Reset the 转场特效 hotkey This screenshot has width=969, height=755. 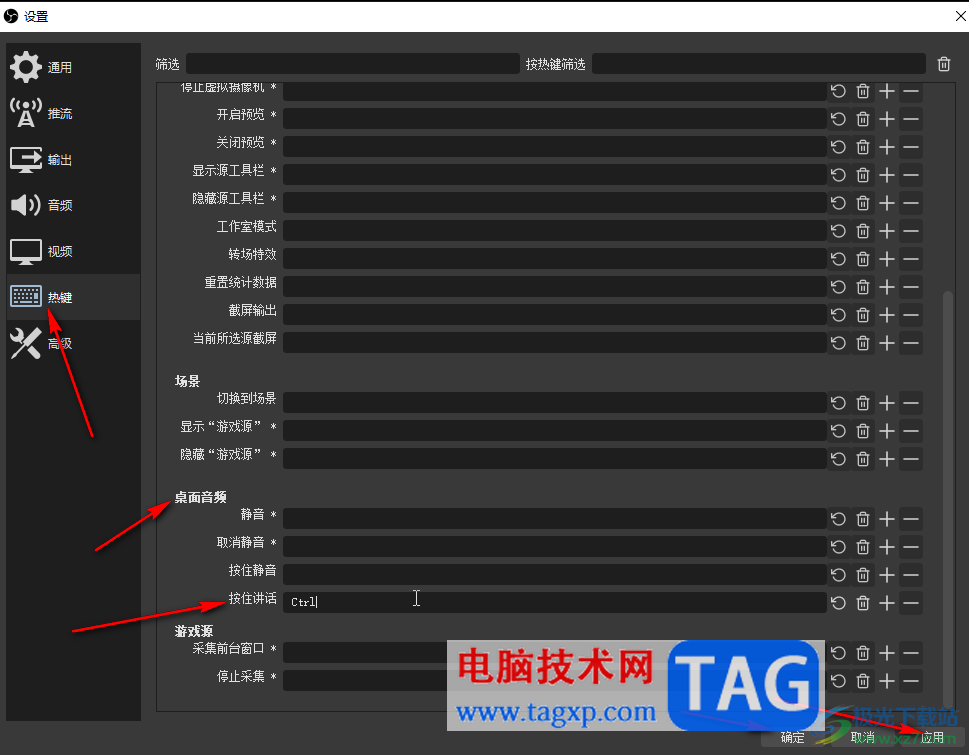[838, 259]
